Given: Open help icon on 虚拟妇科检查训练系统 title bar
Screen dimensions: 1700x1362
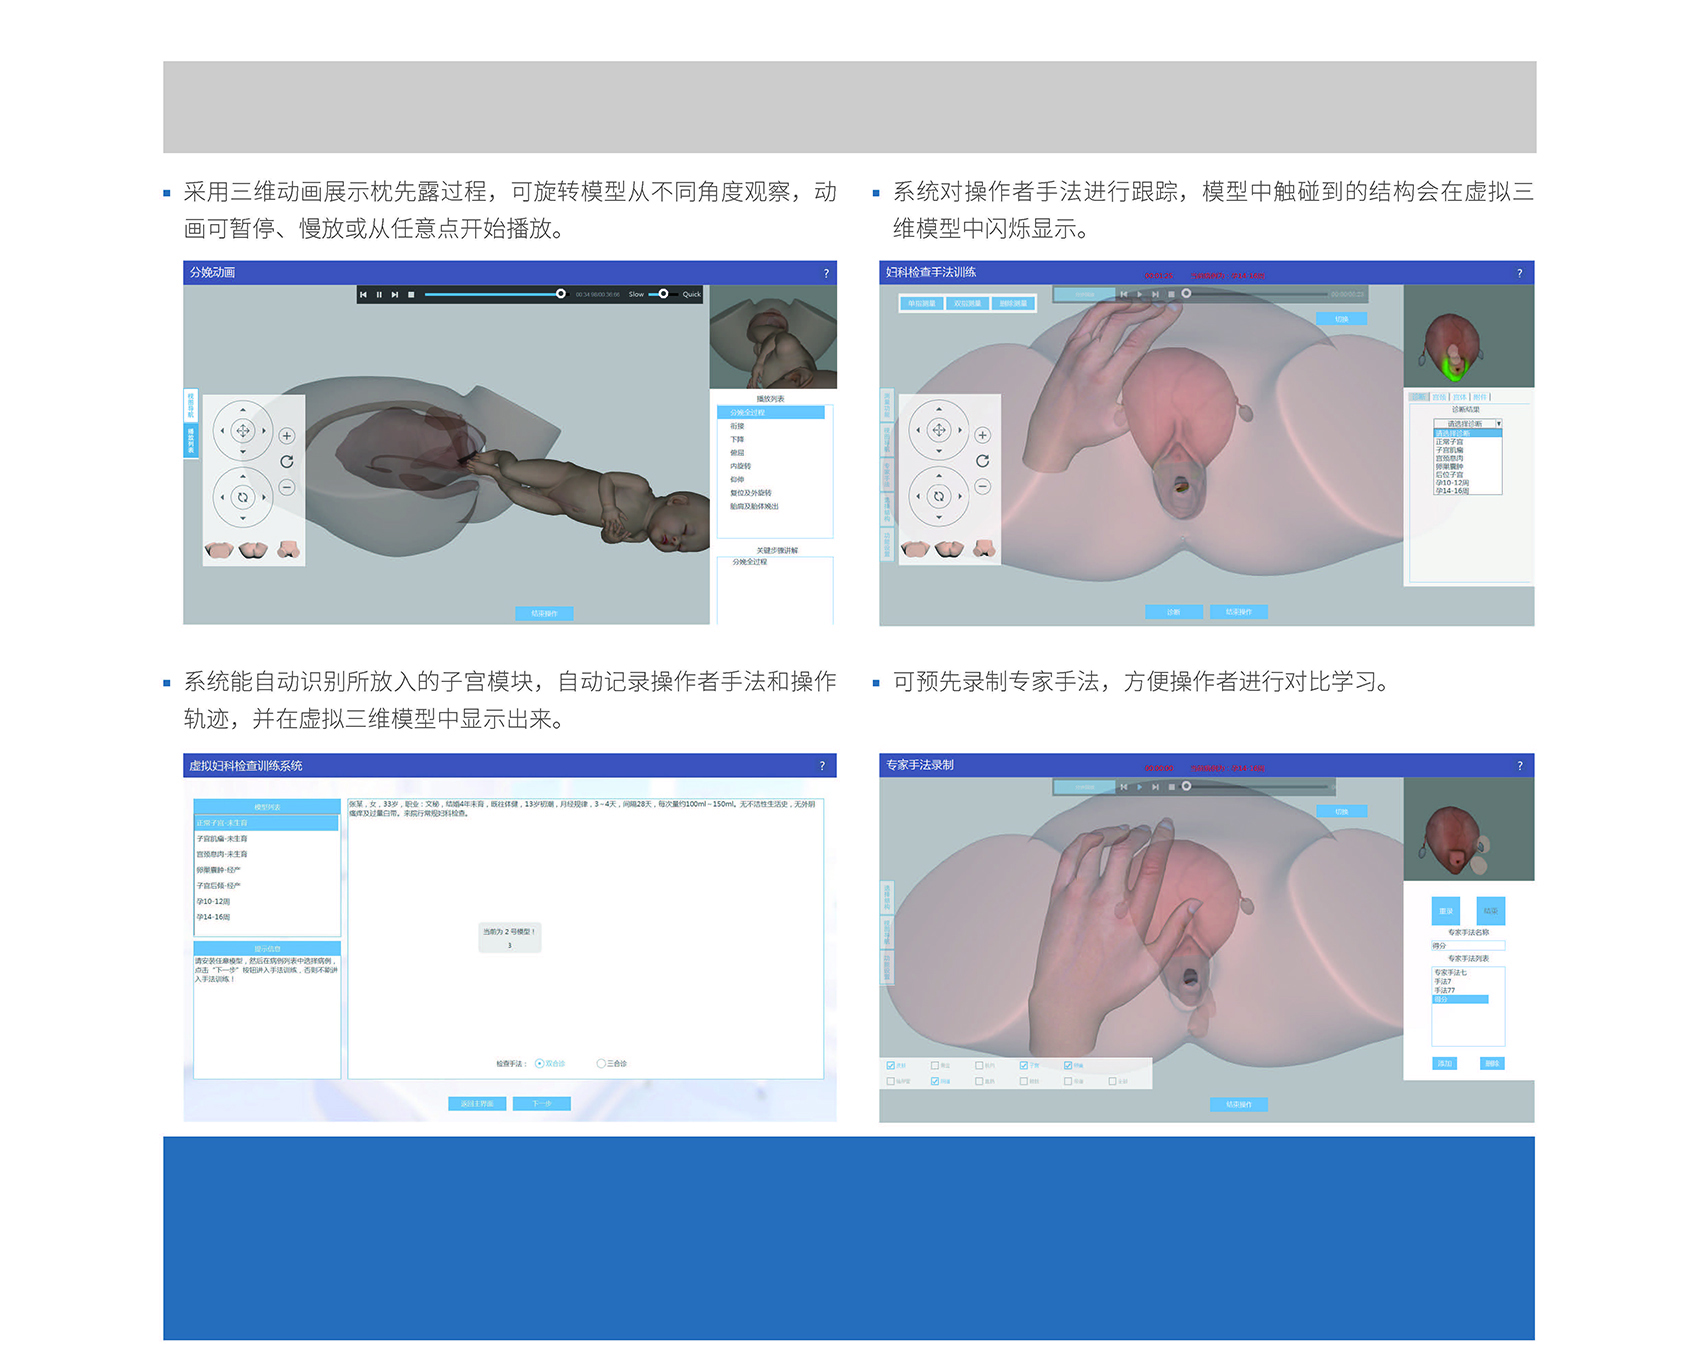Looking at the screenshot, I should [x=822, y=766].
